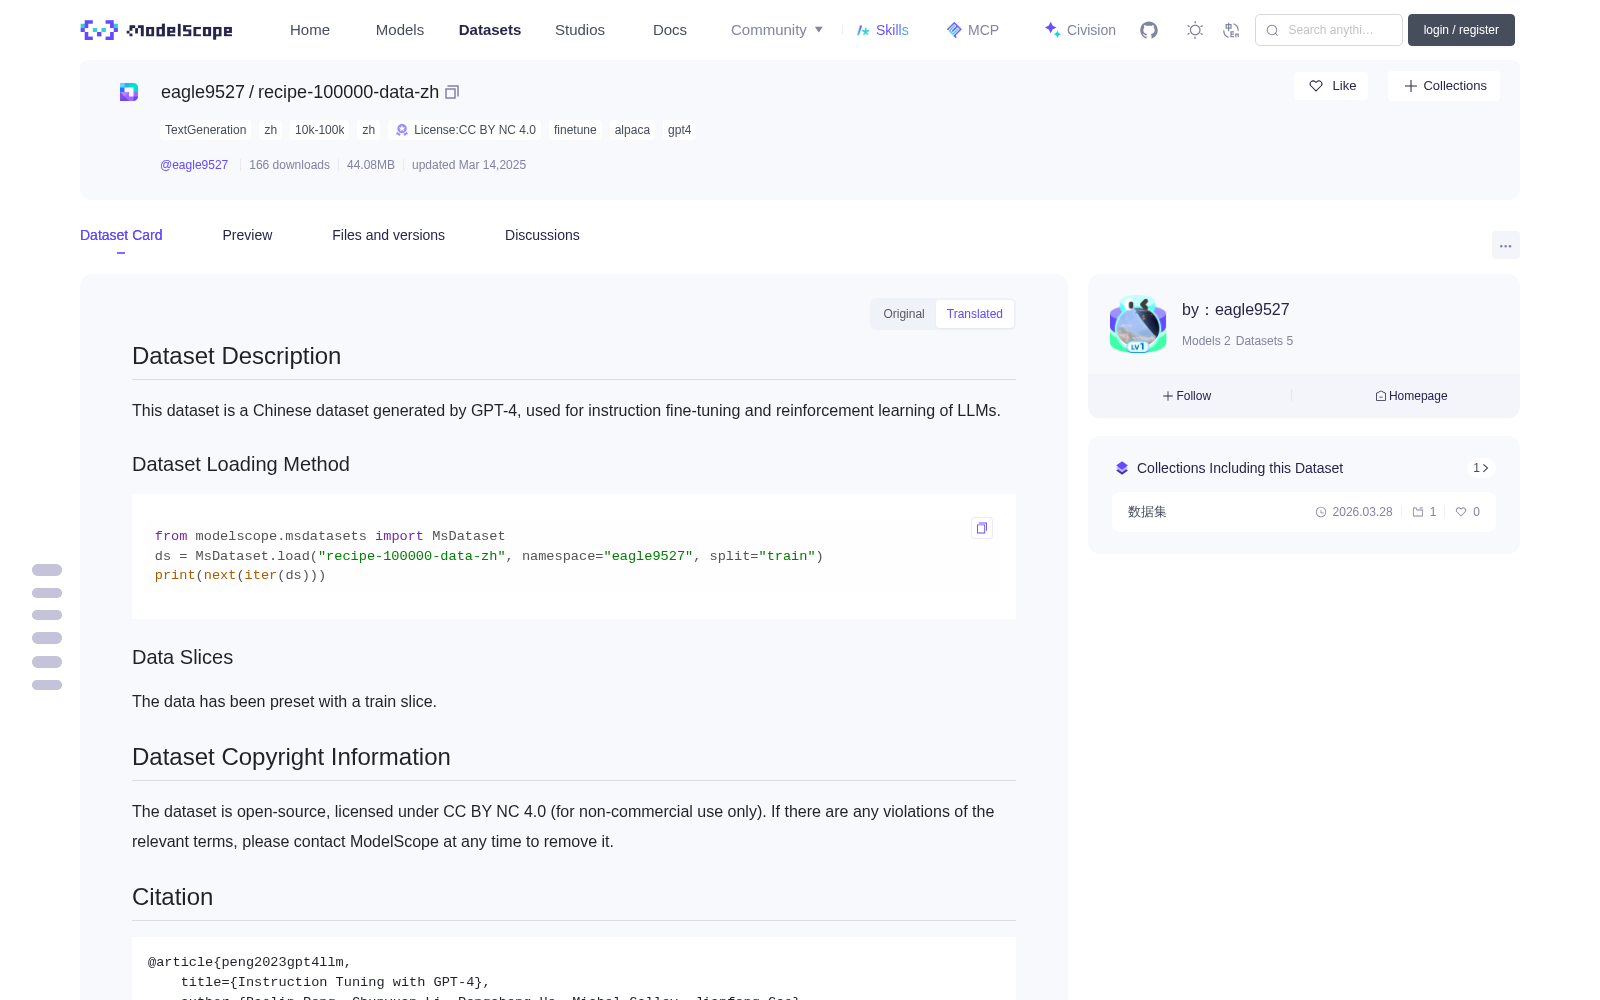This screenshot has width=1600, height=1000.
Task: Click the license badge icon
Action: (402, 130)
